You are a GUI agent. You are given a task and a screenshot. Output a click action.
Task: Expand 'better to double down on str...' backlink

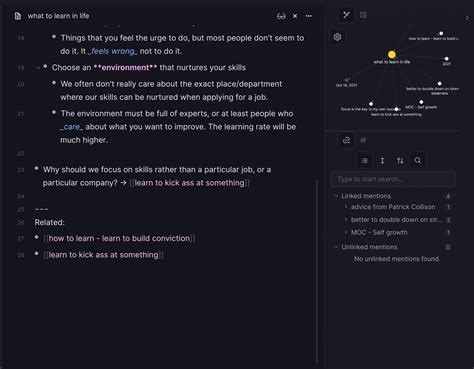coord(346,220)
